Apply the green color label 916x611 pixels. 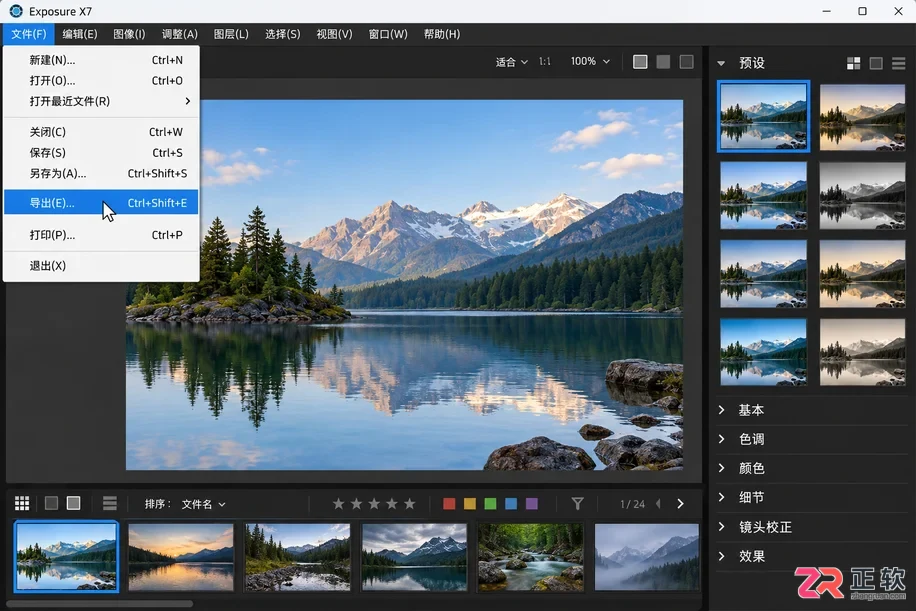point(490,504)
